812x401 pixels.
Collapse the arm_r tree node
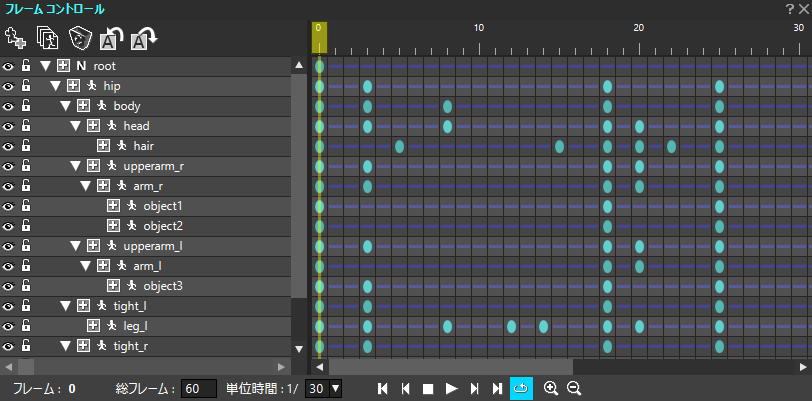(85, 186)
